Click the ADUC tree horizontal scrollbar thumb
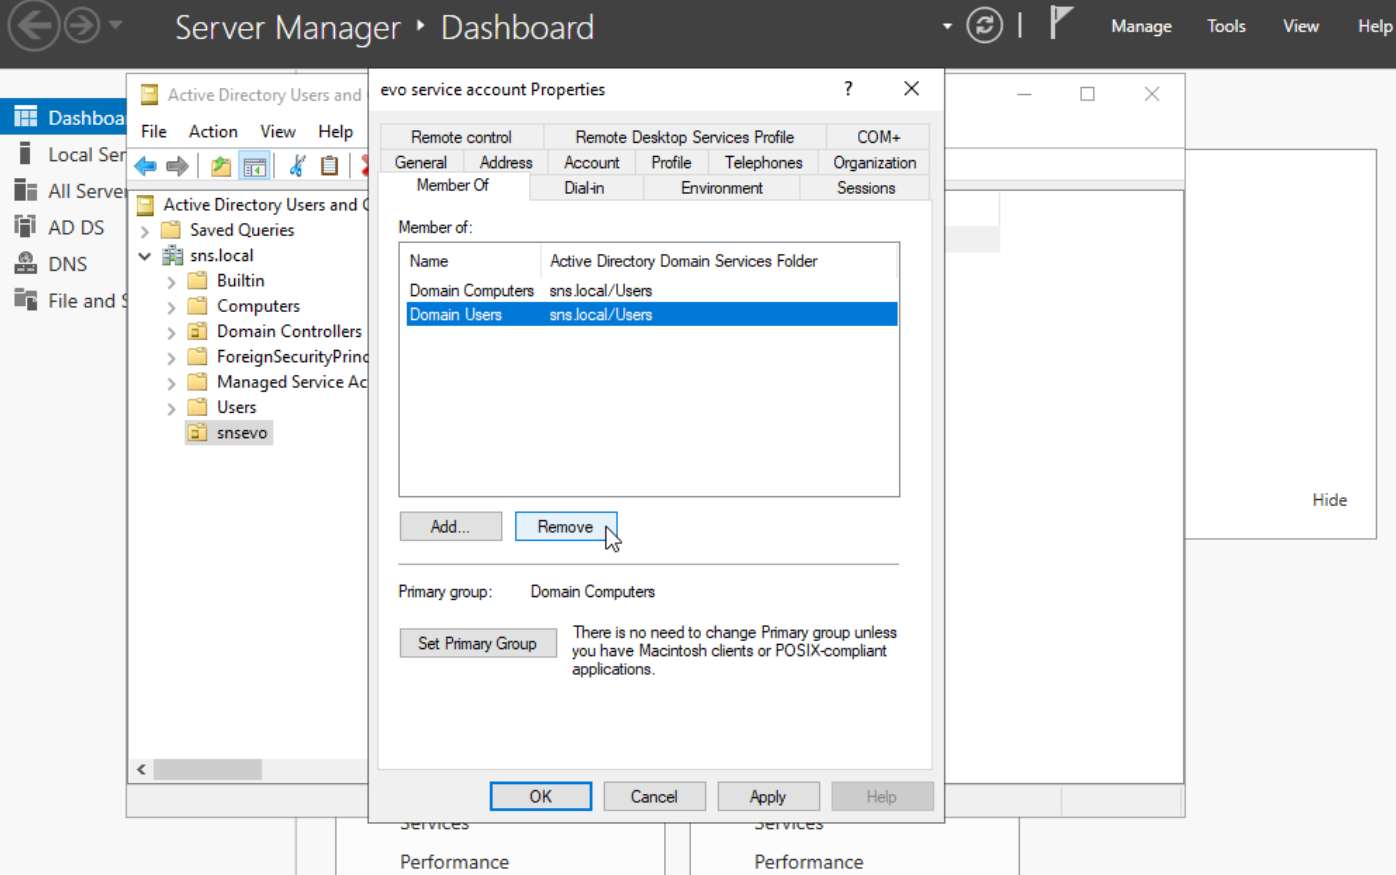The height and width of the screenshot is (875, 1396). tap(208, 769)
